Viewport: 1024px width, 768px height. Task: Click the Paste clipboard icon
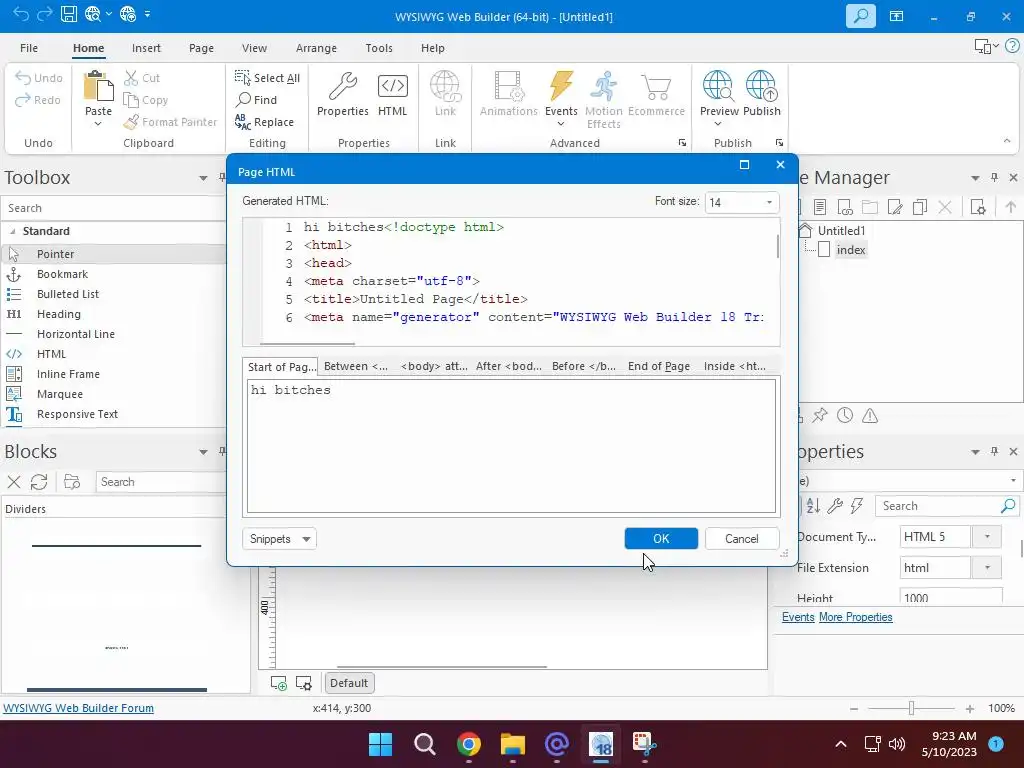pyautogui.click(x=98, y=86)
